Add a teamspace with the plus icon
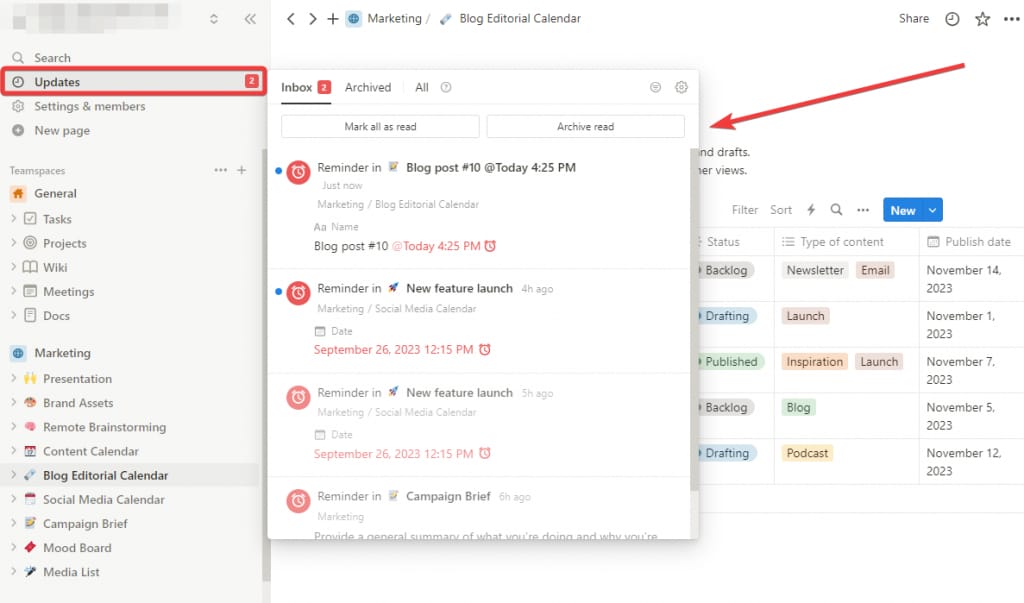Viewport: 1024px width, 603px height. pos(241,171)
